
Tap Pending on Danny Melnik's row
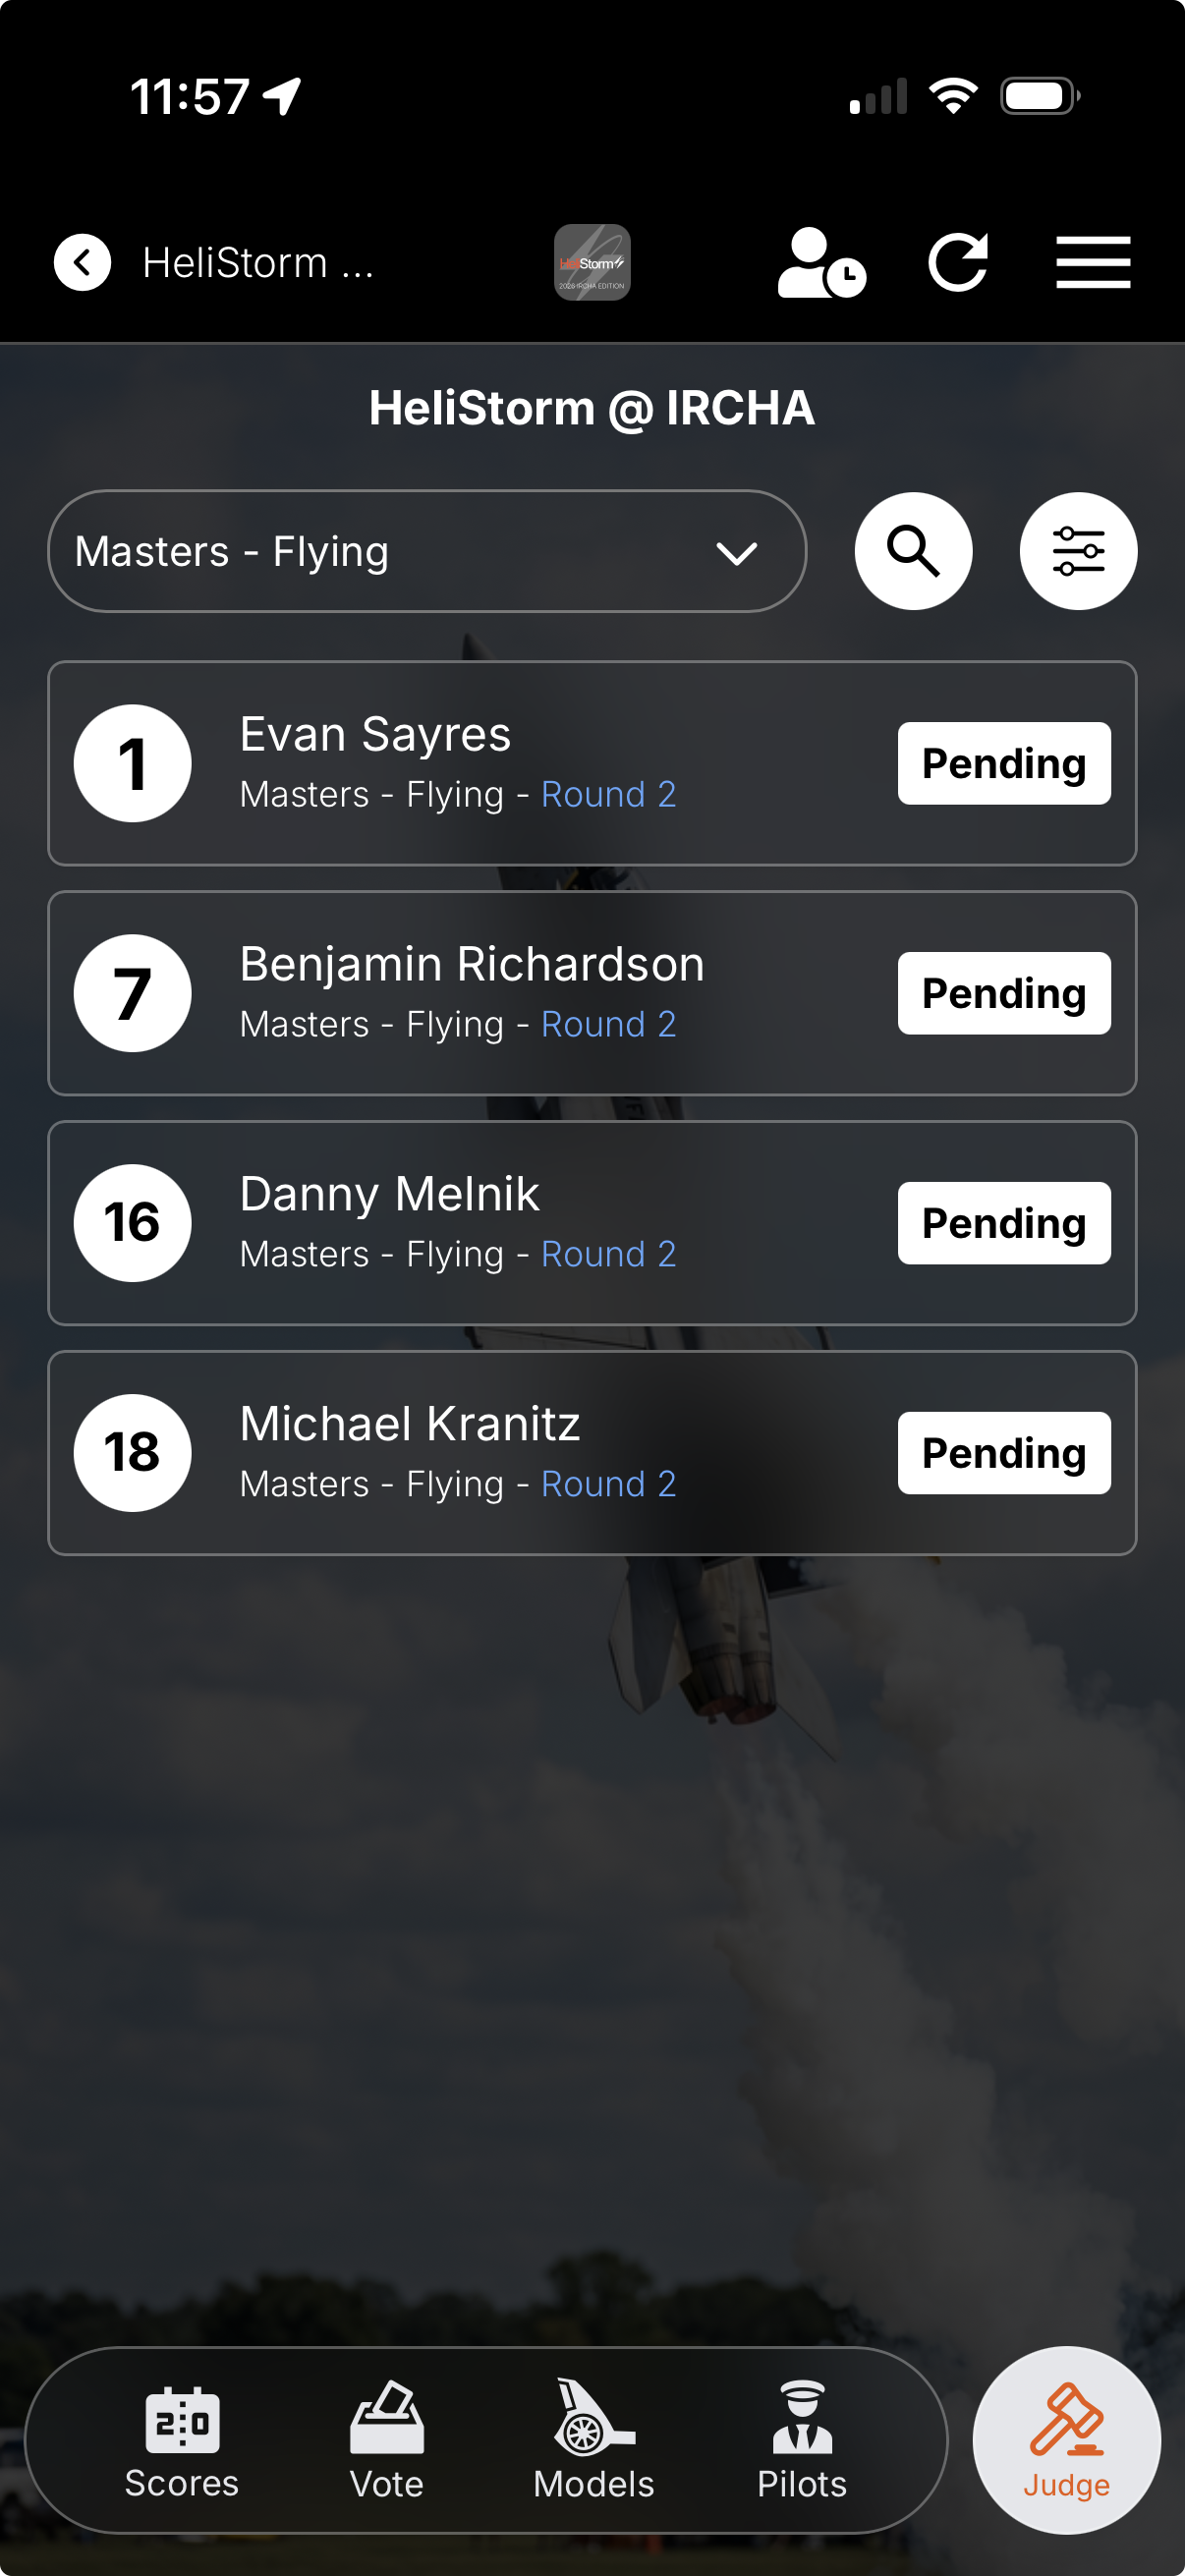pyautogui.click(x=1004, y=1223)
